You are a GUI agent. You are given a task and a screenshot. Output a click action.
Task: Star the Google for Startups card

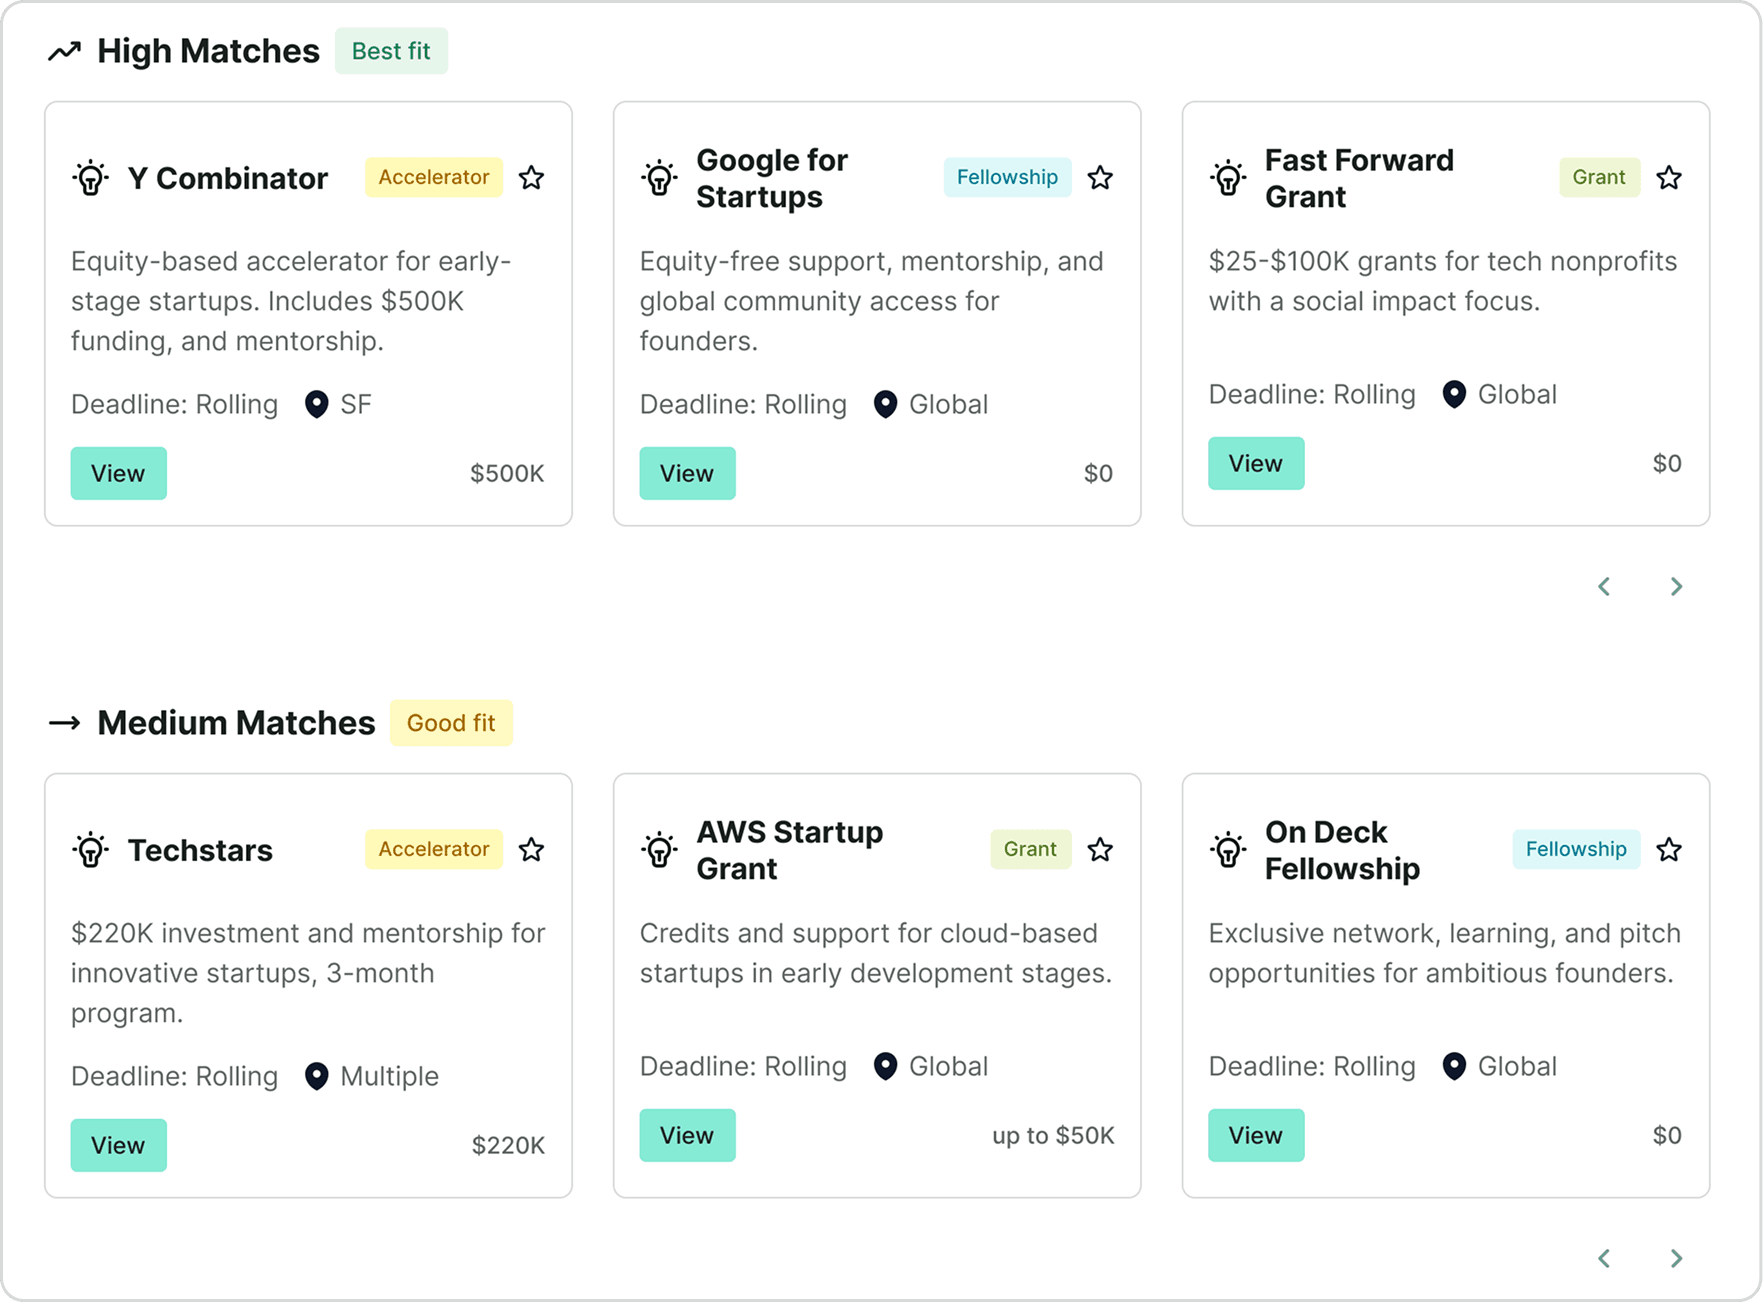coord(1100,178)
